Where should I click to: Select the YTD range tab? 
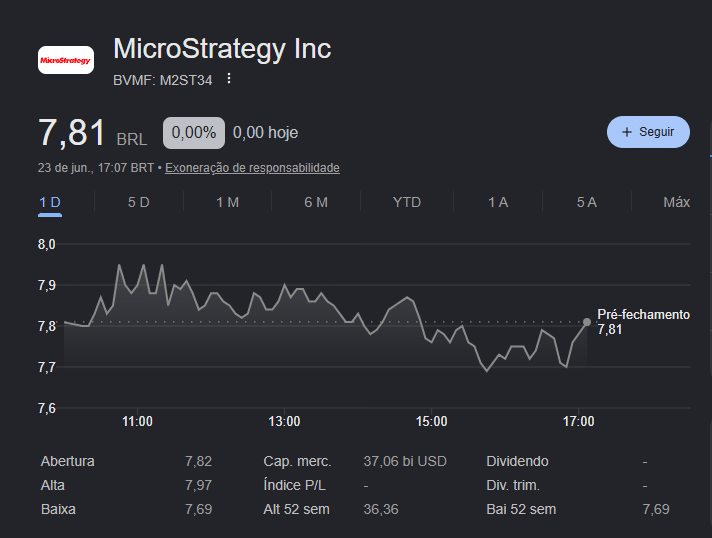click(407, 202)
